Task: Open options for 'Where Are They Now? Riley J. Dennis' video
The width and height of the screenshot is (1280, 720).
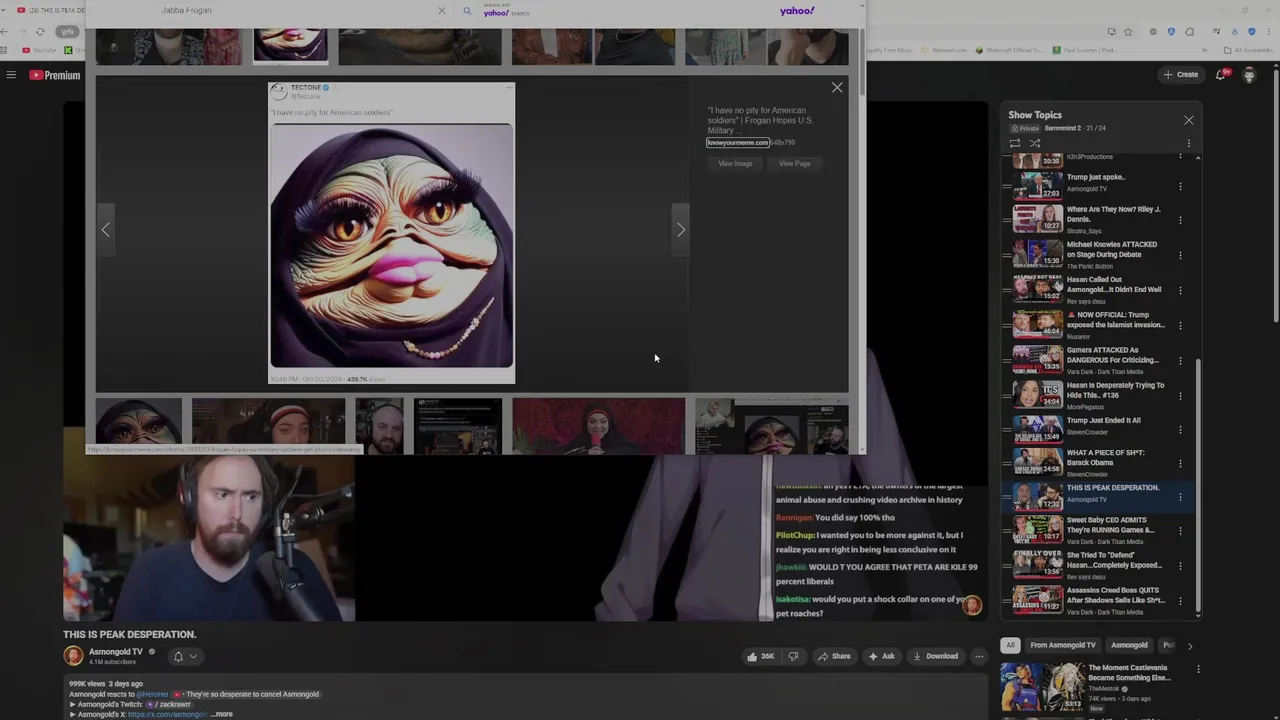Action: pos(1180,219)
